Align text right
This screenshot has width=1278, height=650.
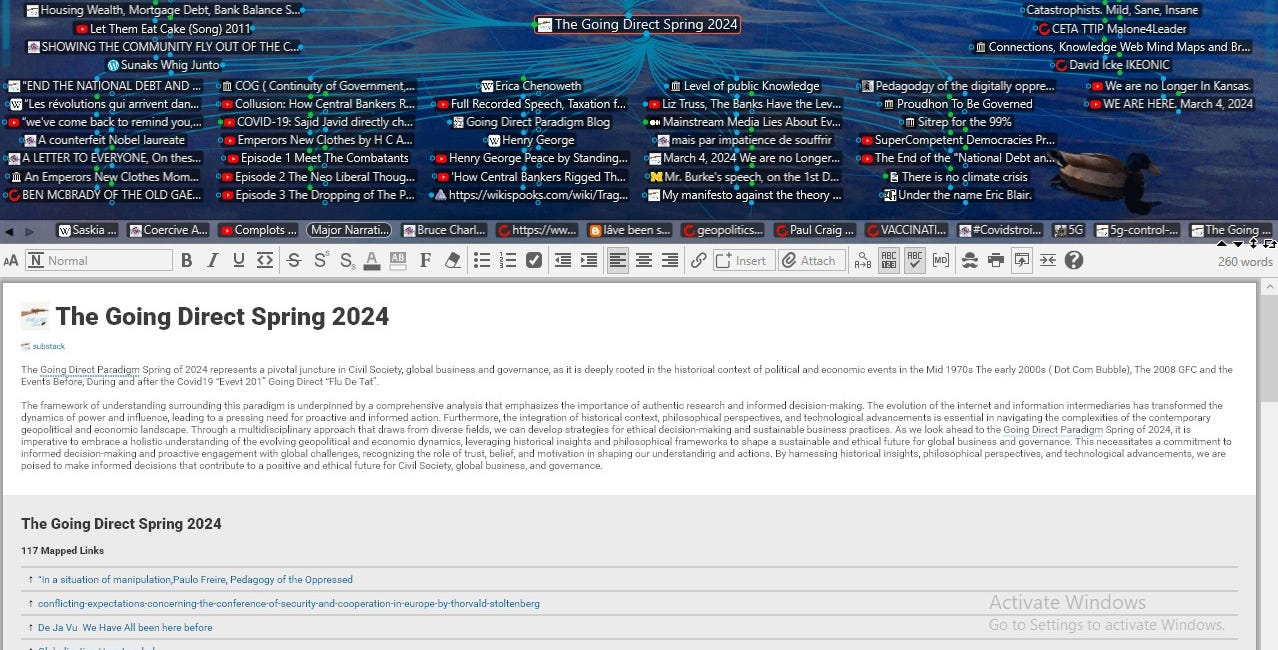670,260
